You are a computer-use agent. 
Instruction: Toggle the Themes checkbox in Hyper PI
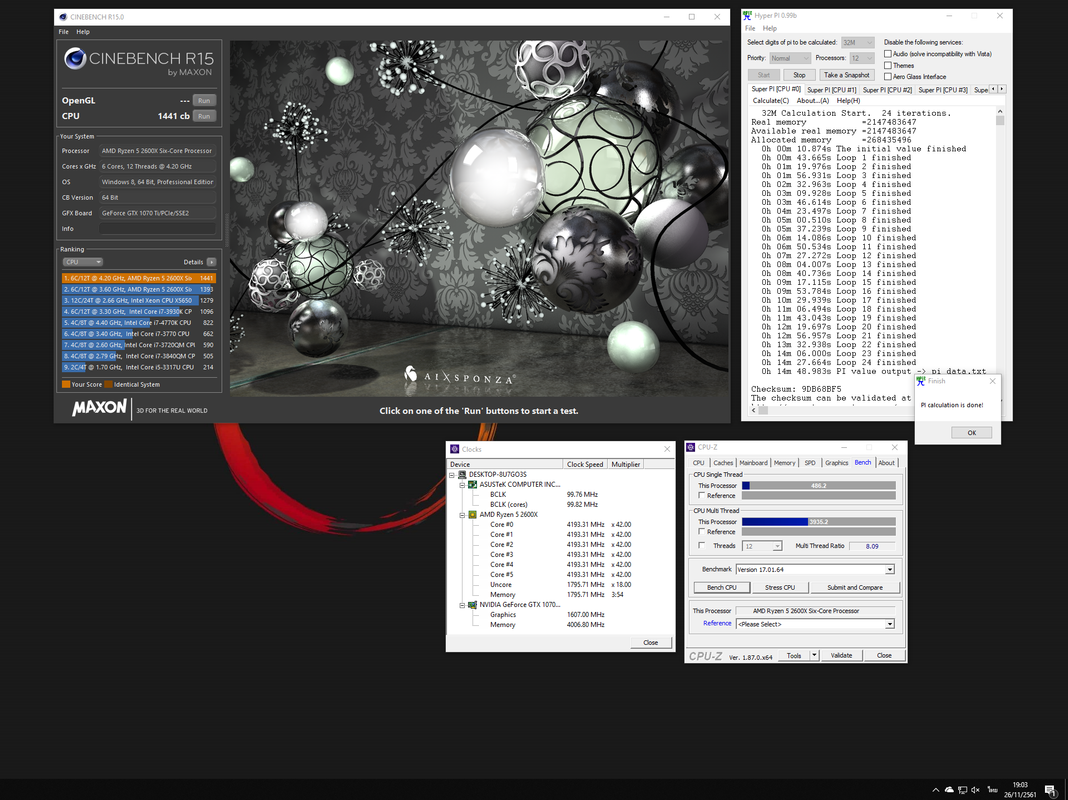(888, 65)
